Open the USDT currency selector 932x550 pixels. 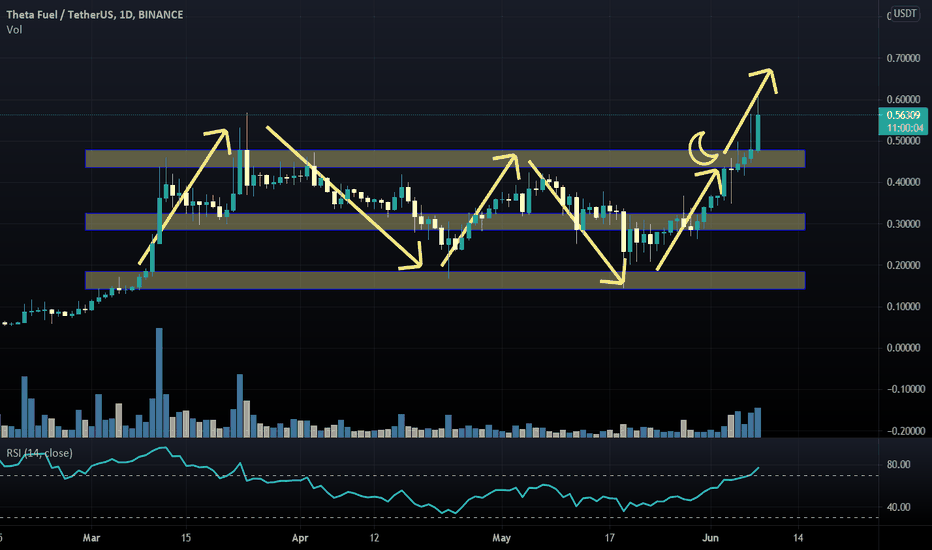[x=905, y=14]
